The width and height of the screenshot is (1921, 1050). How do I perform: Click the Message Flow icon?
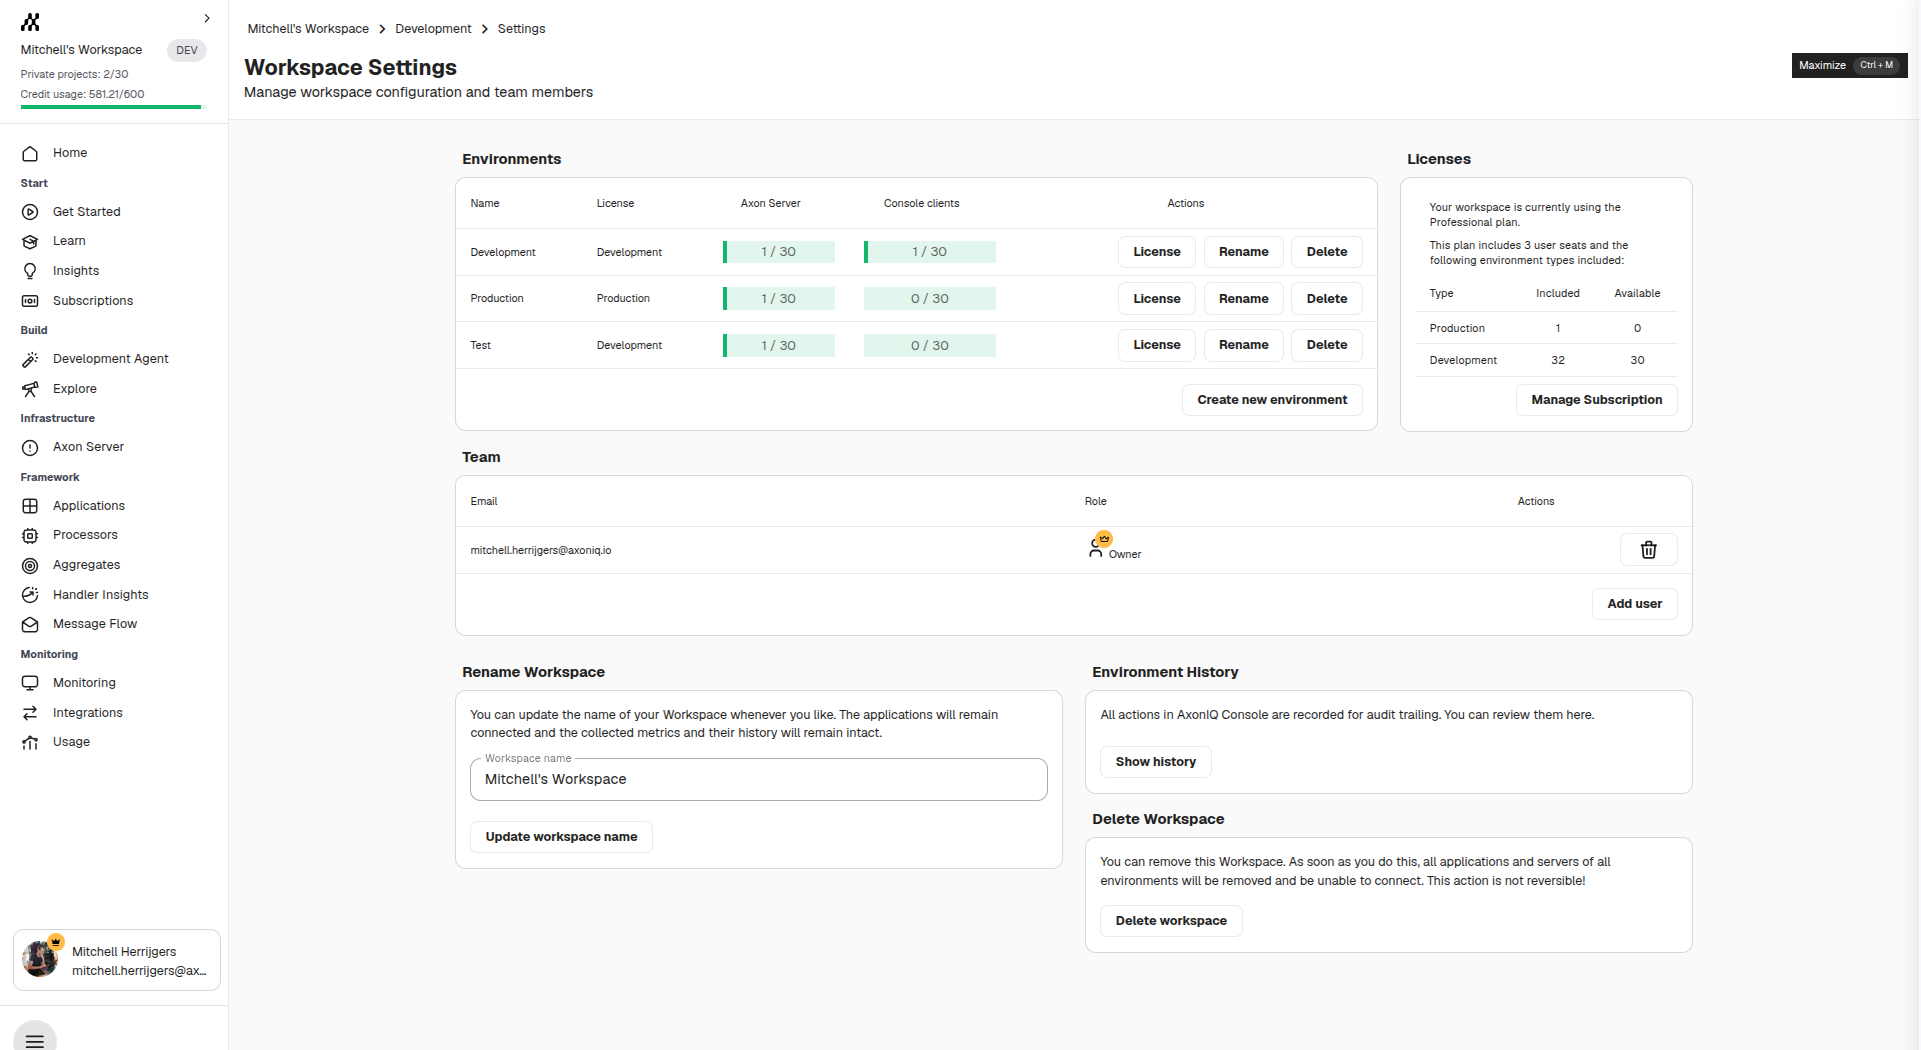(x=30, y=625)
